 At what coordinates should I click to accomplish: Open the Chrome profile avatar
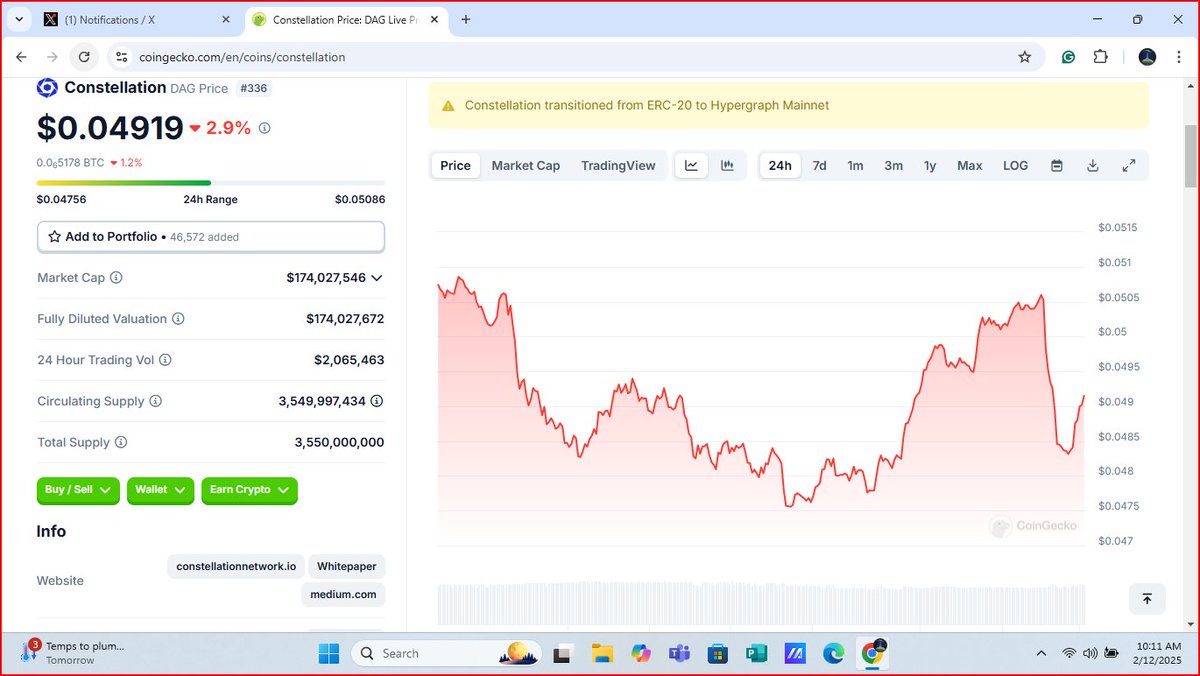pyautogui.click(x=1147, y=57)
